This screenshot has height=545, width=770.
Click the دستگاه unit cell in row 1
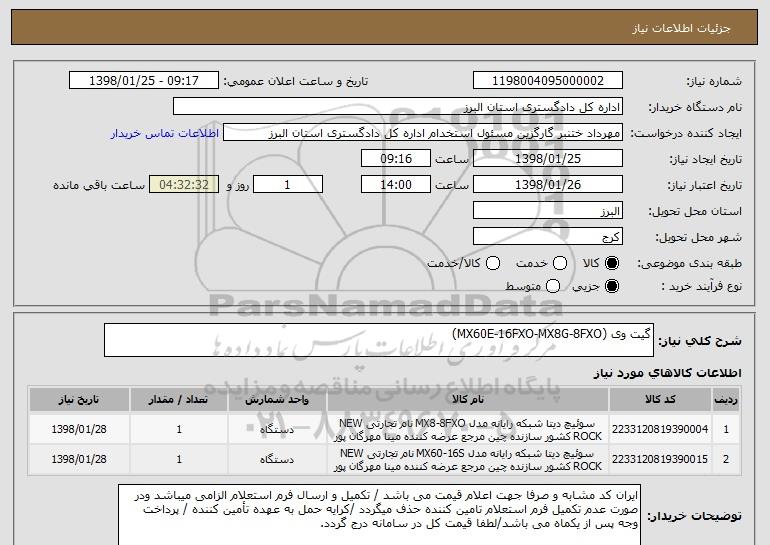[x=277, y=430]
